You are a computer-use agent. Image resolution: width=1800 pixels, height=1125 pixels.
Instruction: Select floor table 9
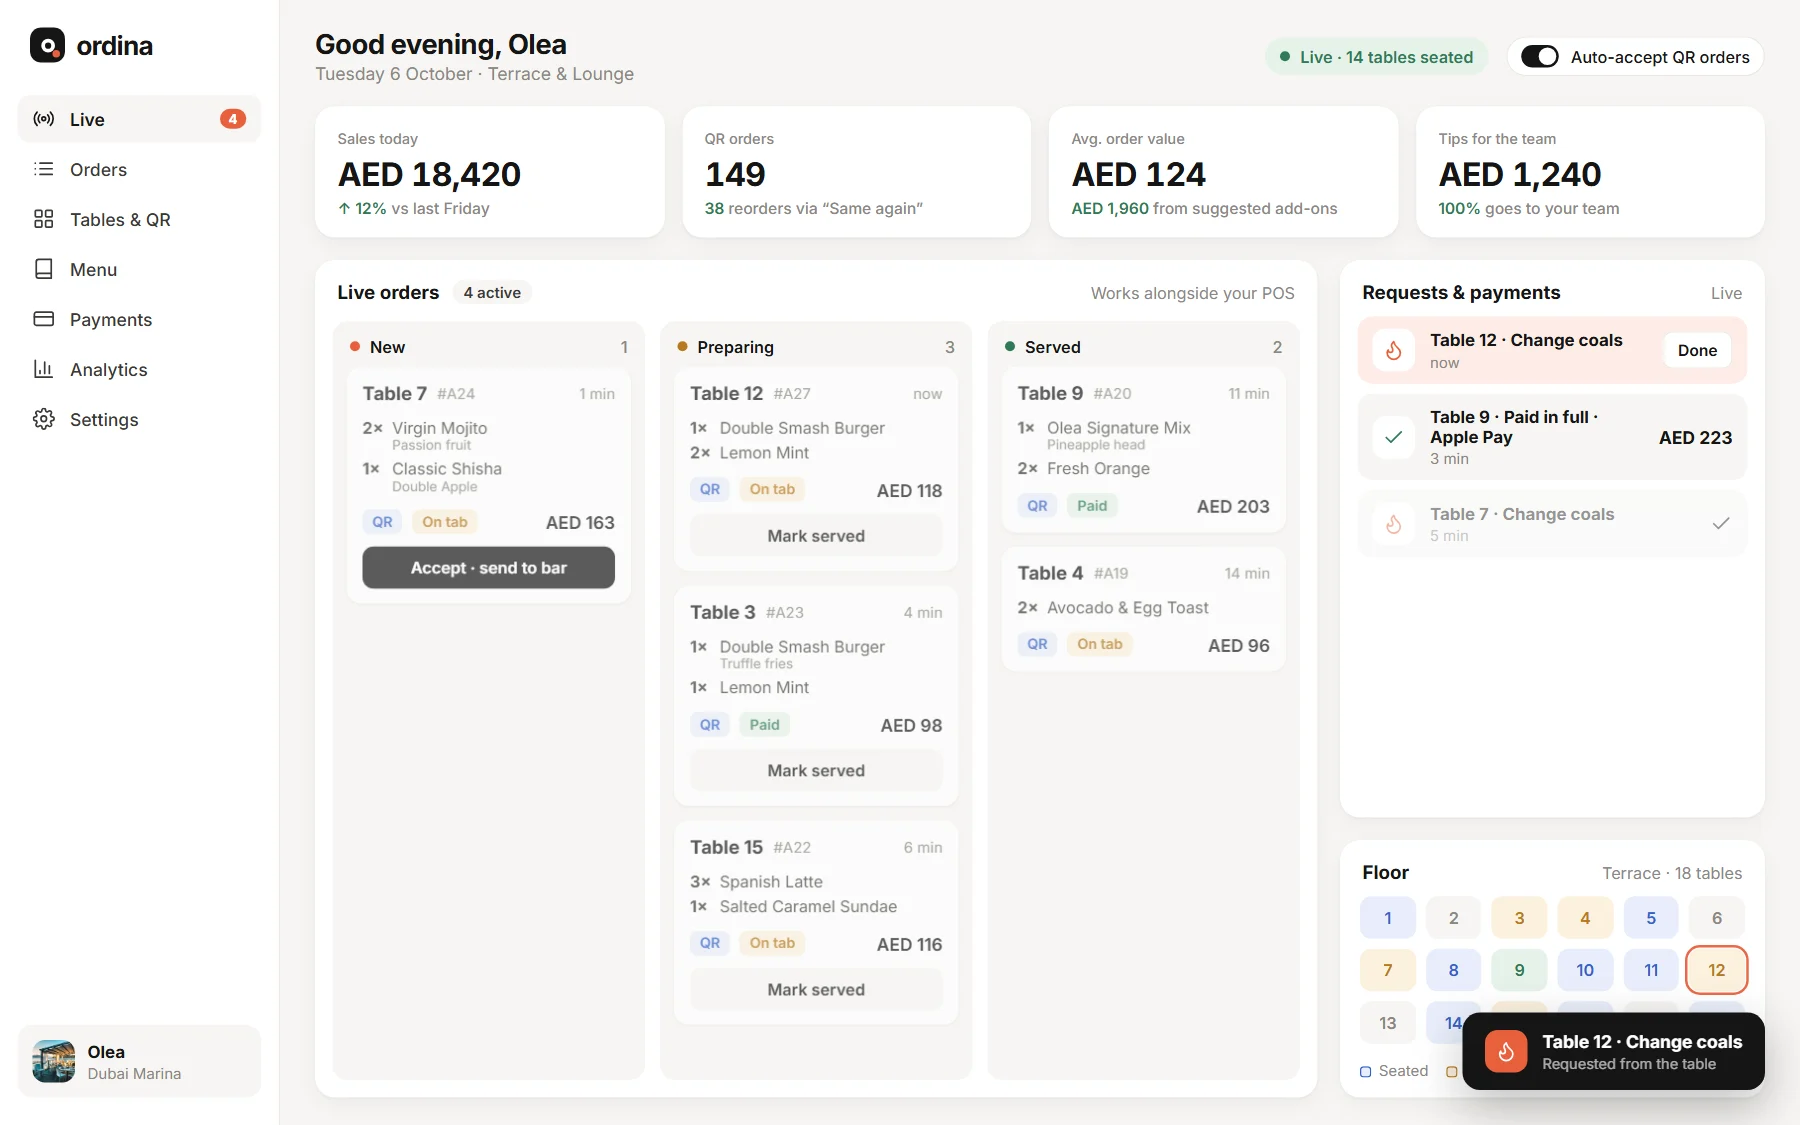(x=1519, y=970)
